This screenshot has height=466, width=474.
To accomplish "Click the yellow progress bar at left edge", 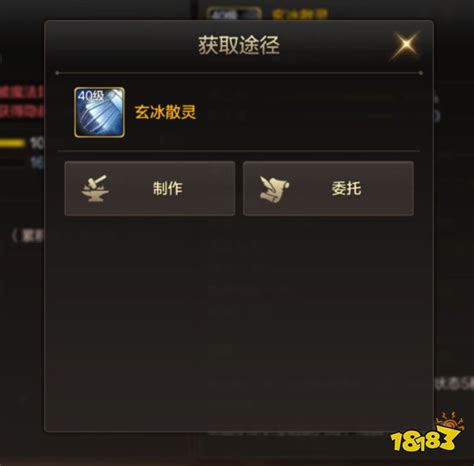I will [12, 143].
